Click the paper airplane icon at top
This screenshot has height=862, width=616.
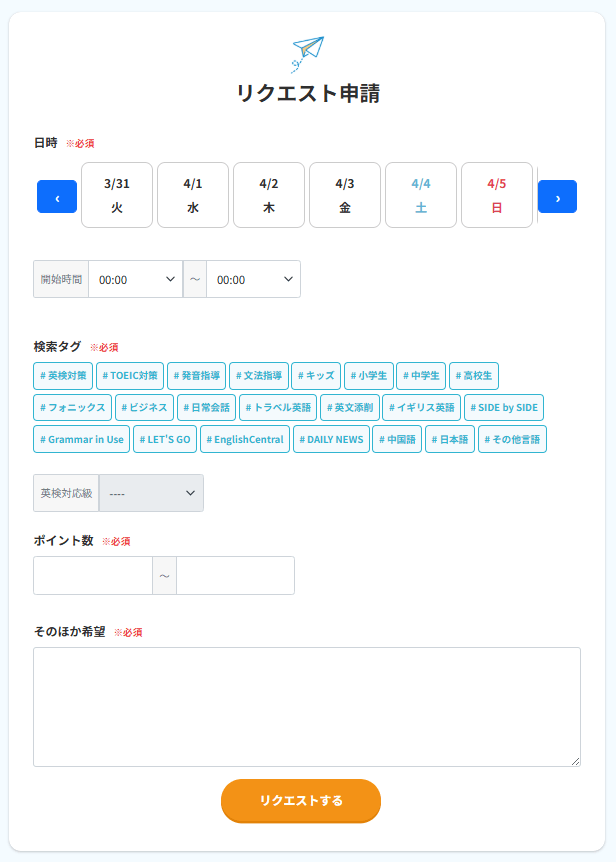pos(308,53)
